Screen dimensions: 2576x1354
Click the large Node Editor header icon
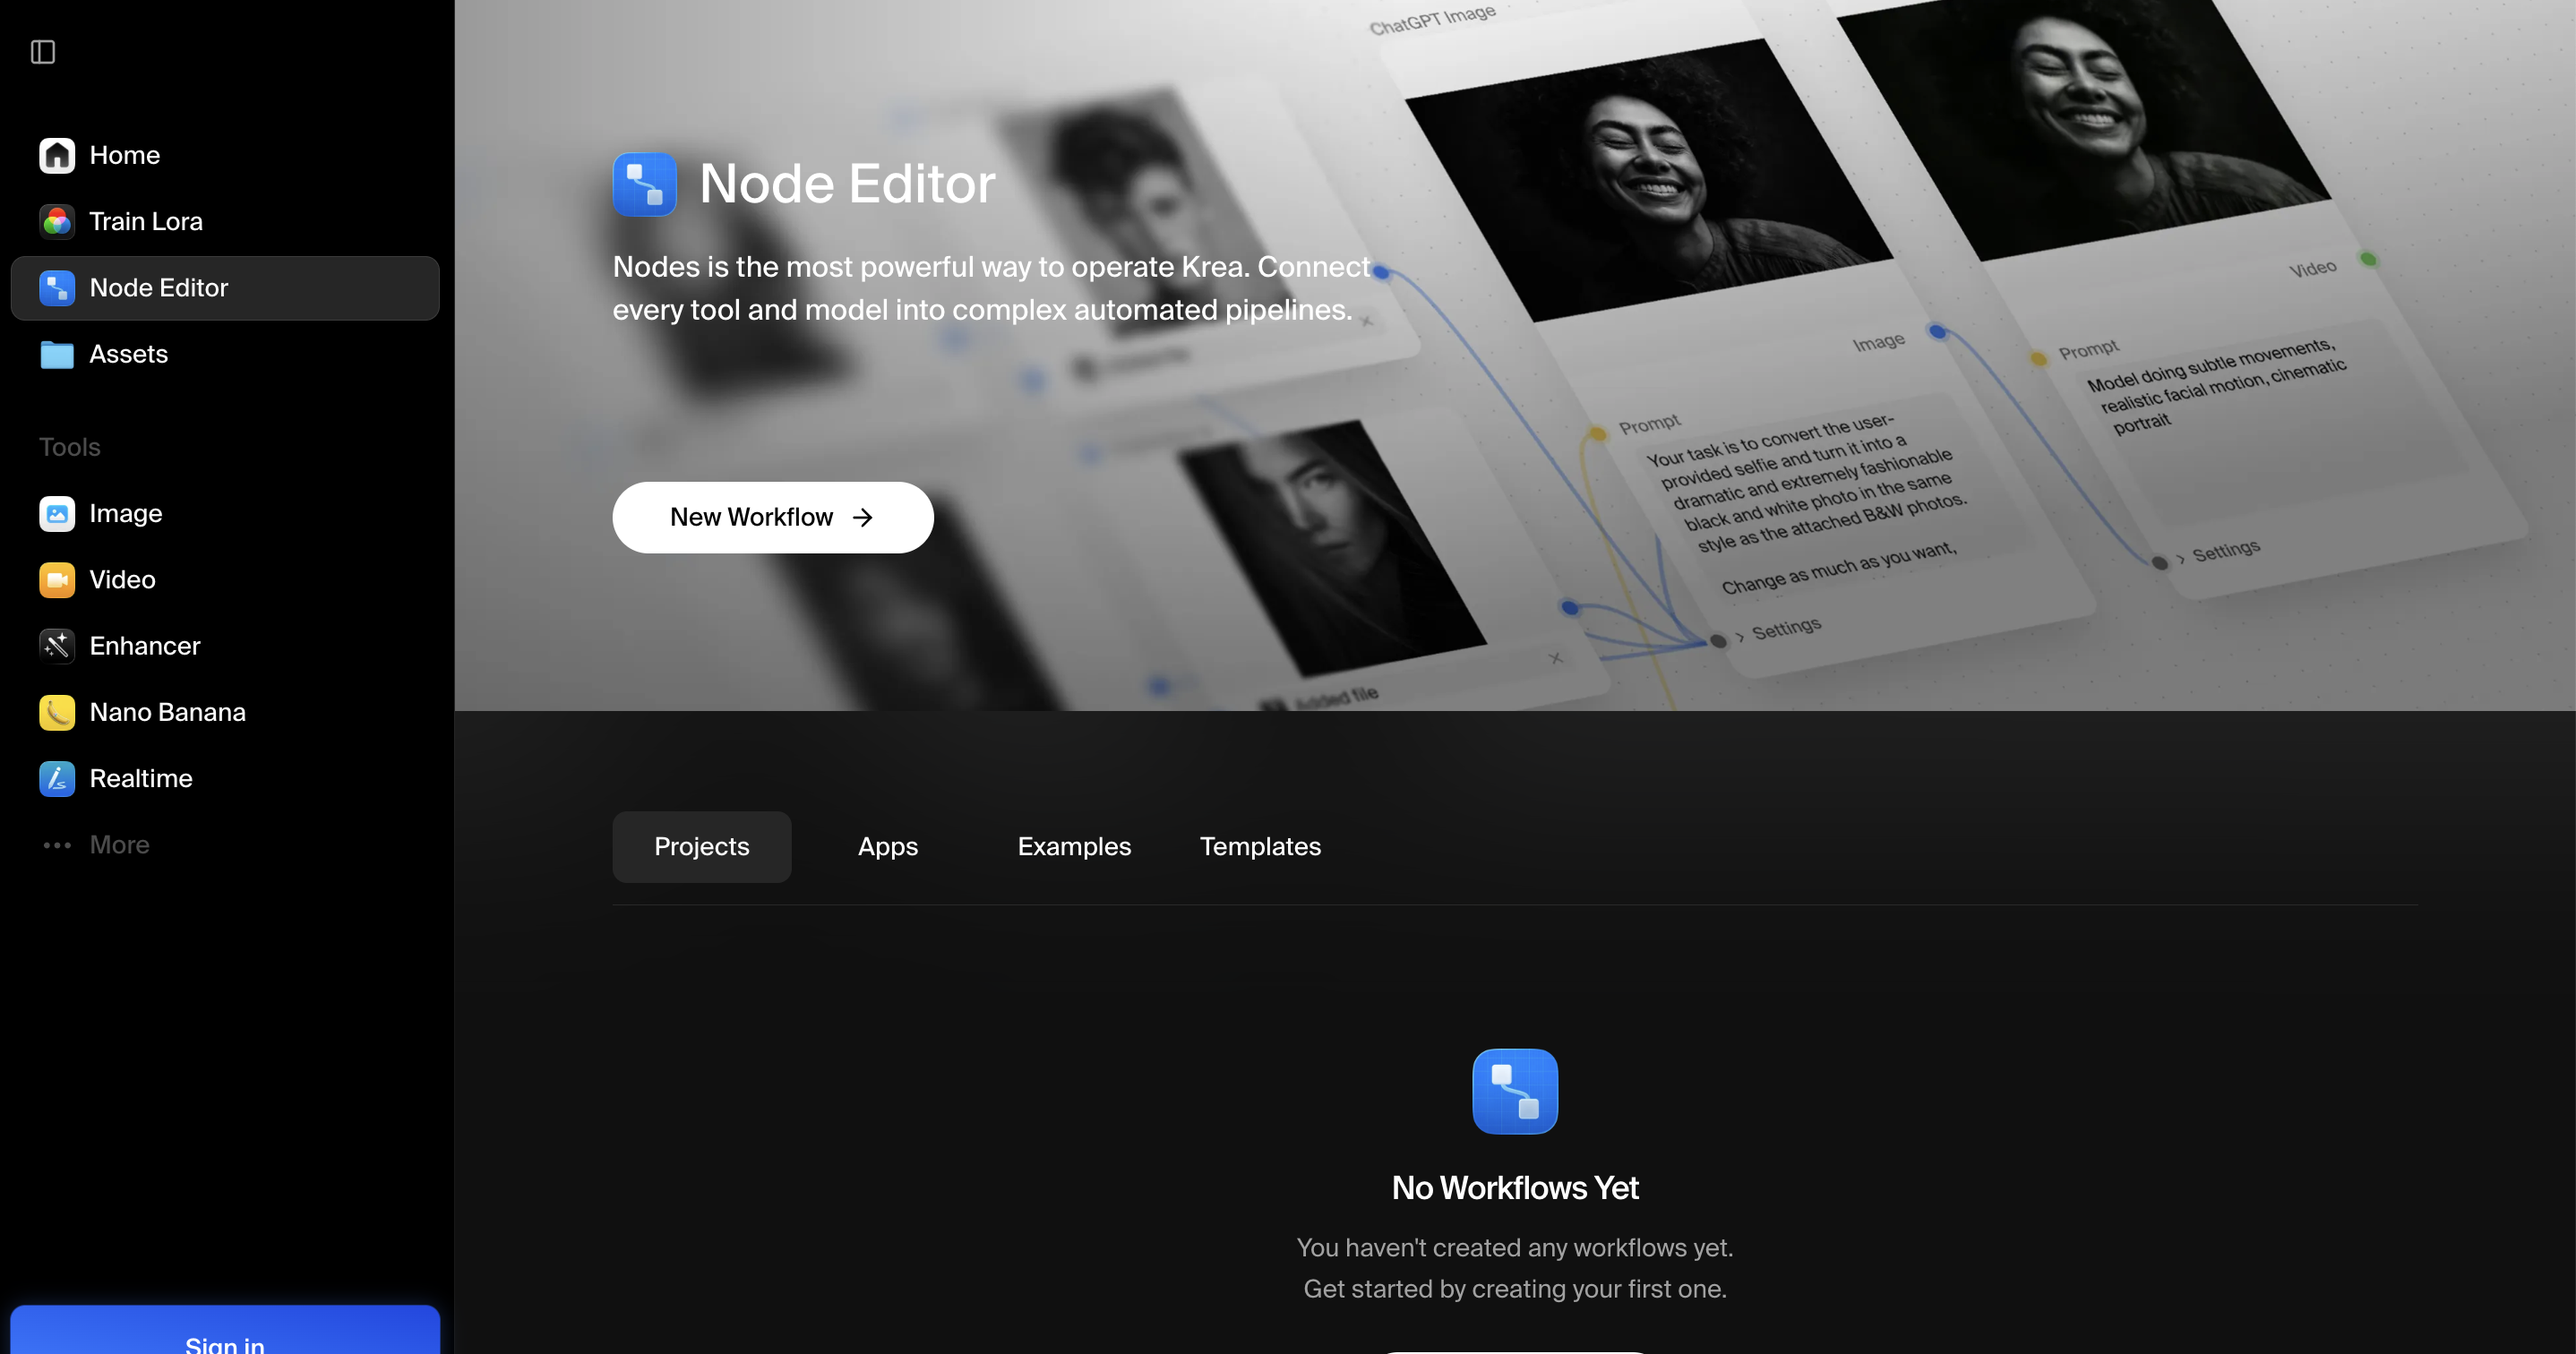click(x=644, y=184)
